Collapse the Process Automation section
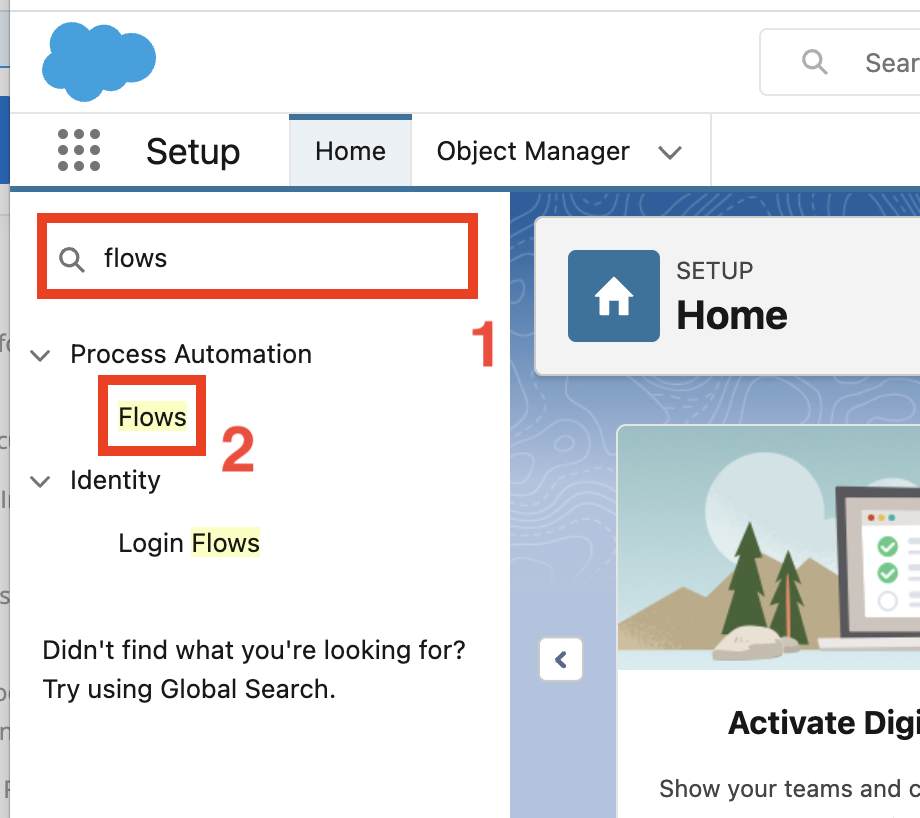Viewport: 920px width, 818px height. (40, 355)
